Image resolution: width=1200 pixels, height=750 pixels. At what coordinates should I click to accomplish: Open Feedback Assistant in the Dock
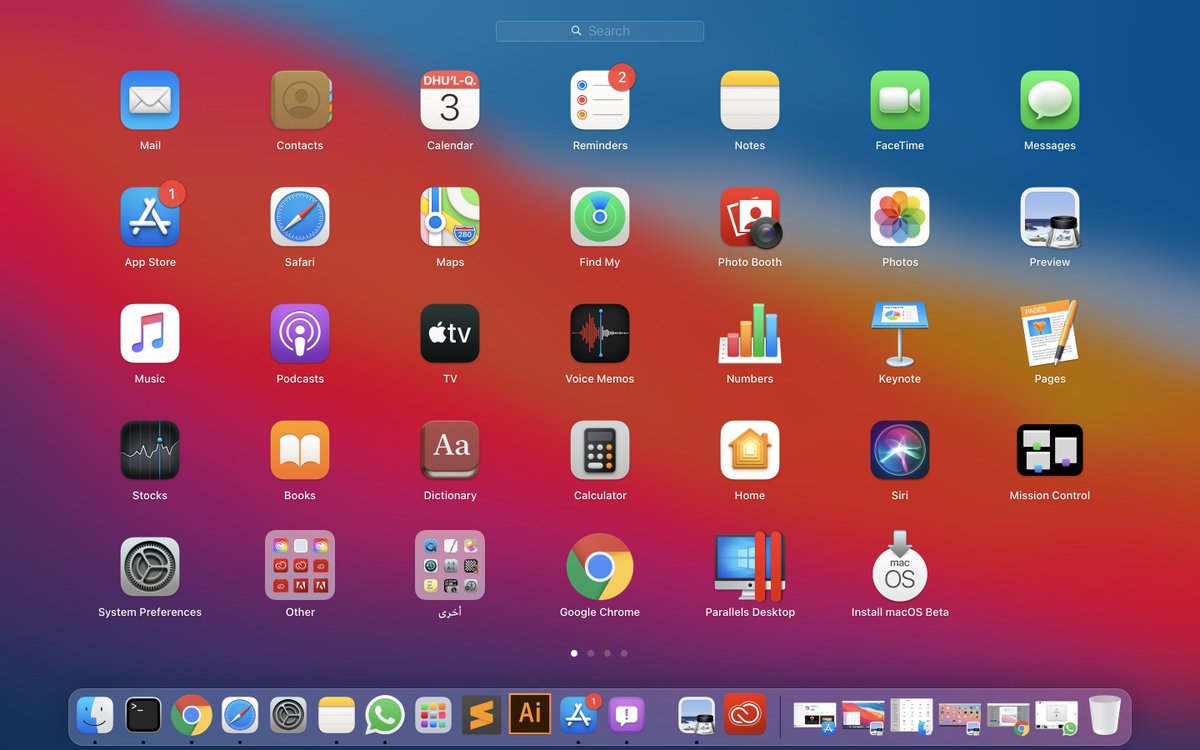[x=627, y=715]
